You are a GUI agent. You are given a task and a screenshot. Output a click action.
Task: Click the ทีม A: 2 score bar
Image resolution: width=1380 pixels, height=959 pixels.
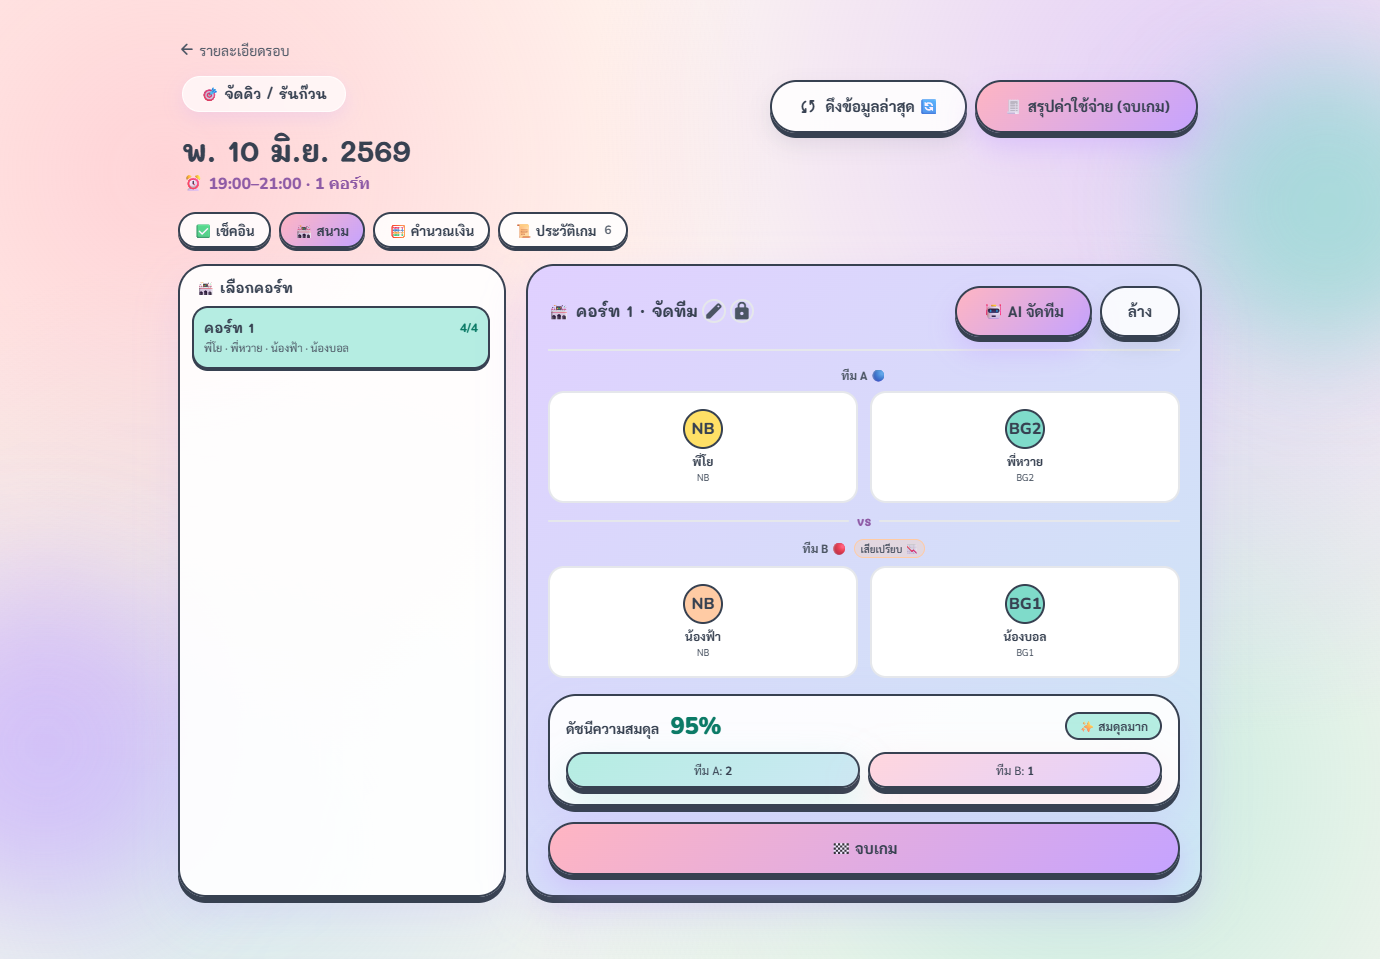click(x=713, y=771)
